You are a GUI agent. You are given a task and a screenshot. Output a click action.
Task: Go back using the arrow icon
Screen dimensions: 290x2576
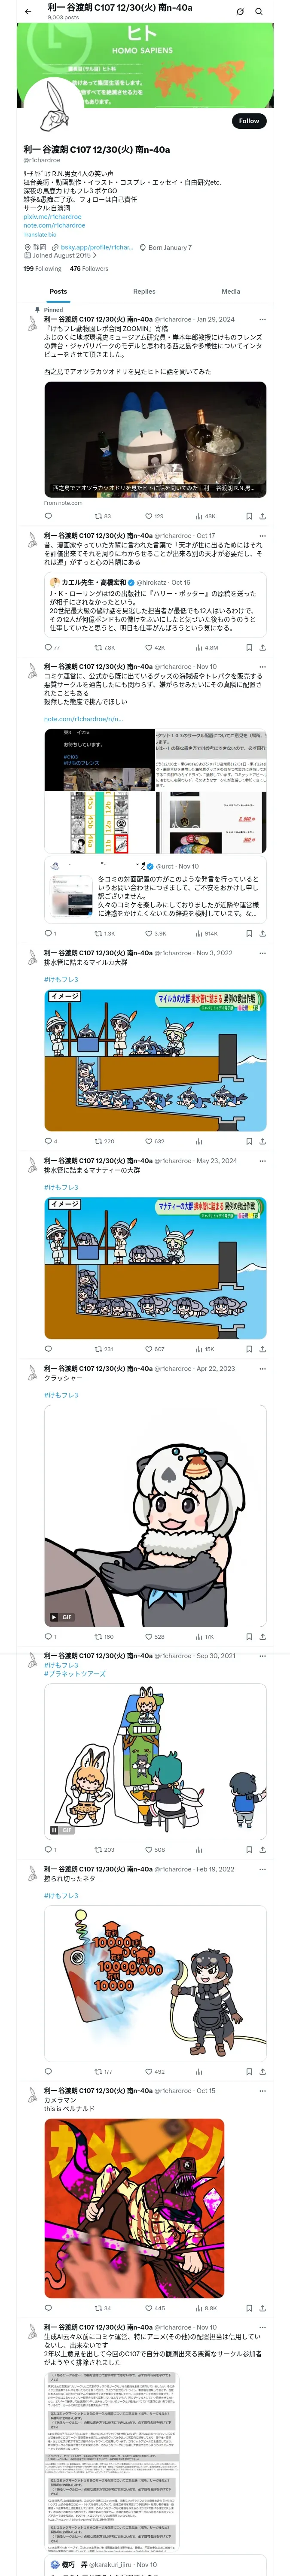pos(28,11)
